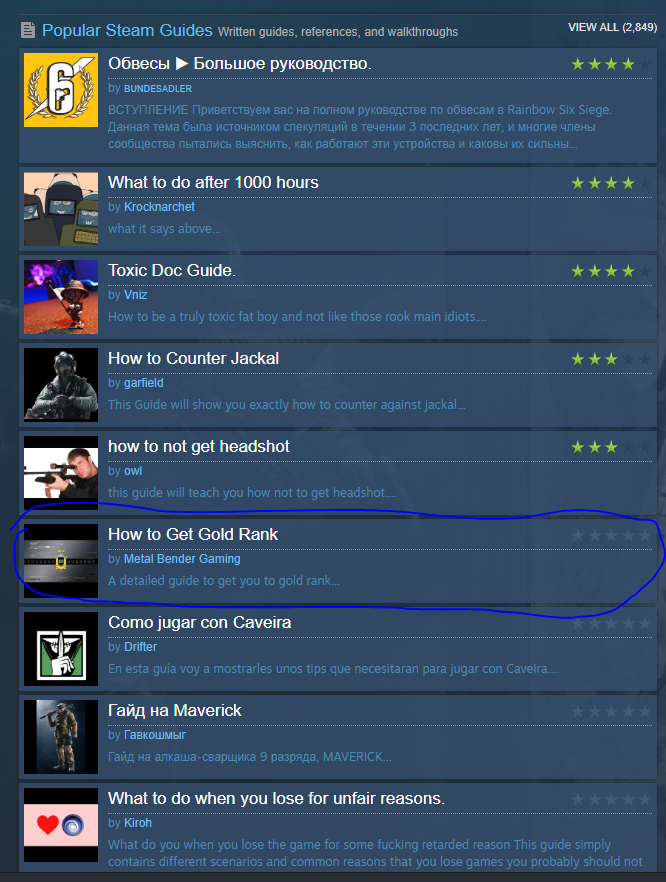The image size is (666, 882).
Task: Click the heart and Ubisoft logo thumbnail
Action: click(x=61, y=825)
